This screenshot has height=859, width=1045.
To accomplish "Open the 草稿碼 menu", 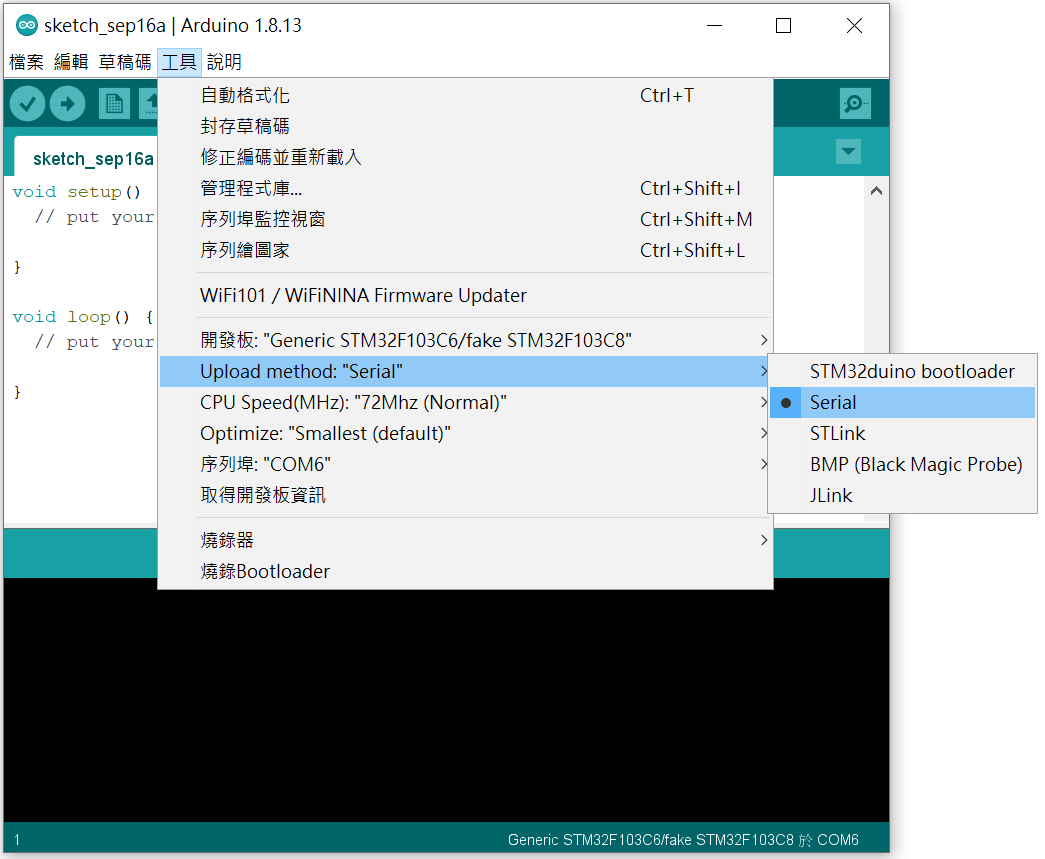I will [125, 62].
